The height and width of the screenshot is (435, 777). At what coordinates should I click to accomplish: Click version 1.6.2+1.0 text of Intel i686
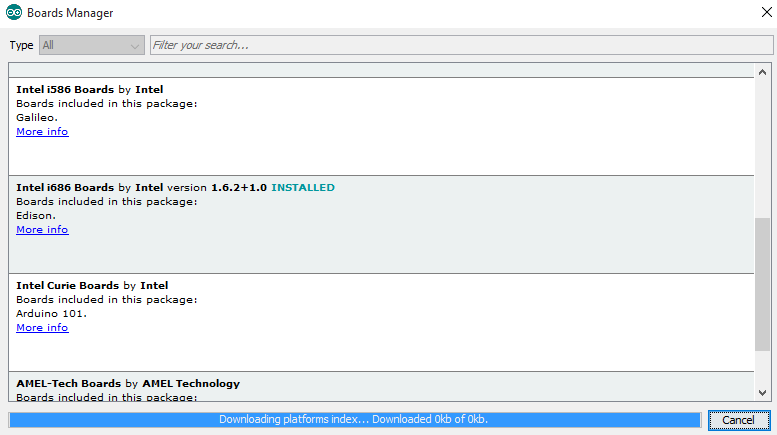point(217,188)
